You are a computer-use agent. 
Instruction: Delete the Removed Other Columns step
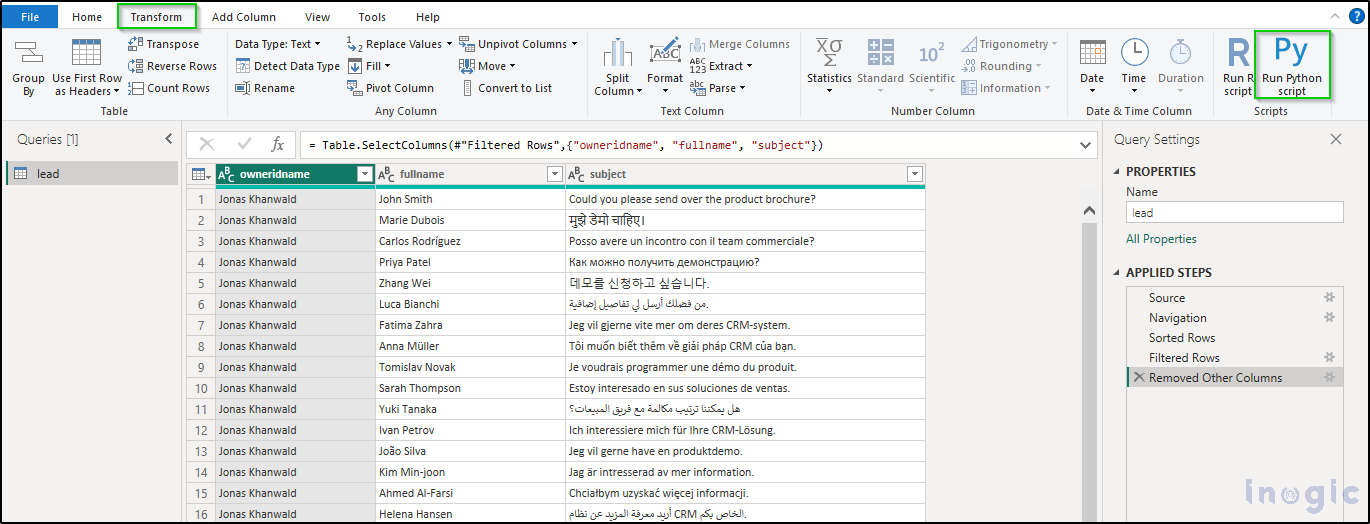(x=1138, y=377)
